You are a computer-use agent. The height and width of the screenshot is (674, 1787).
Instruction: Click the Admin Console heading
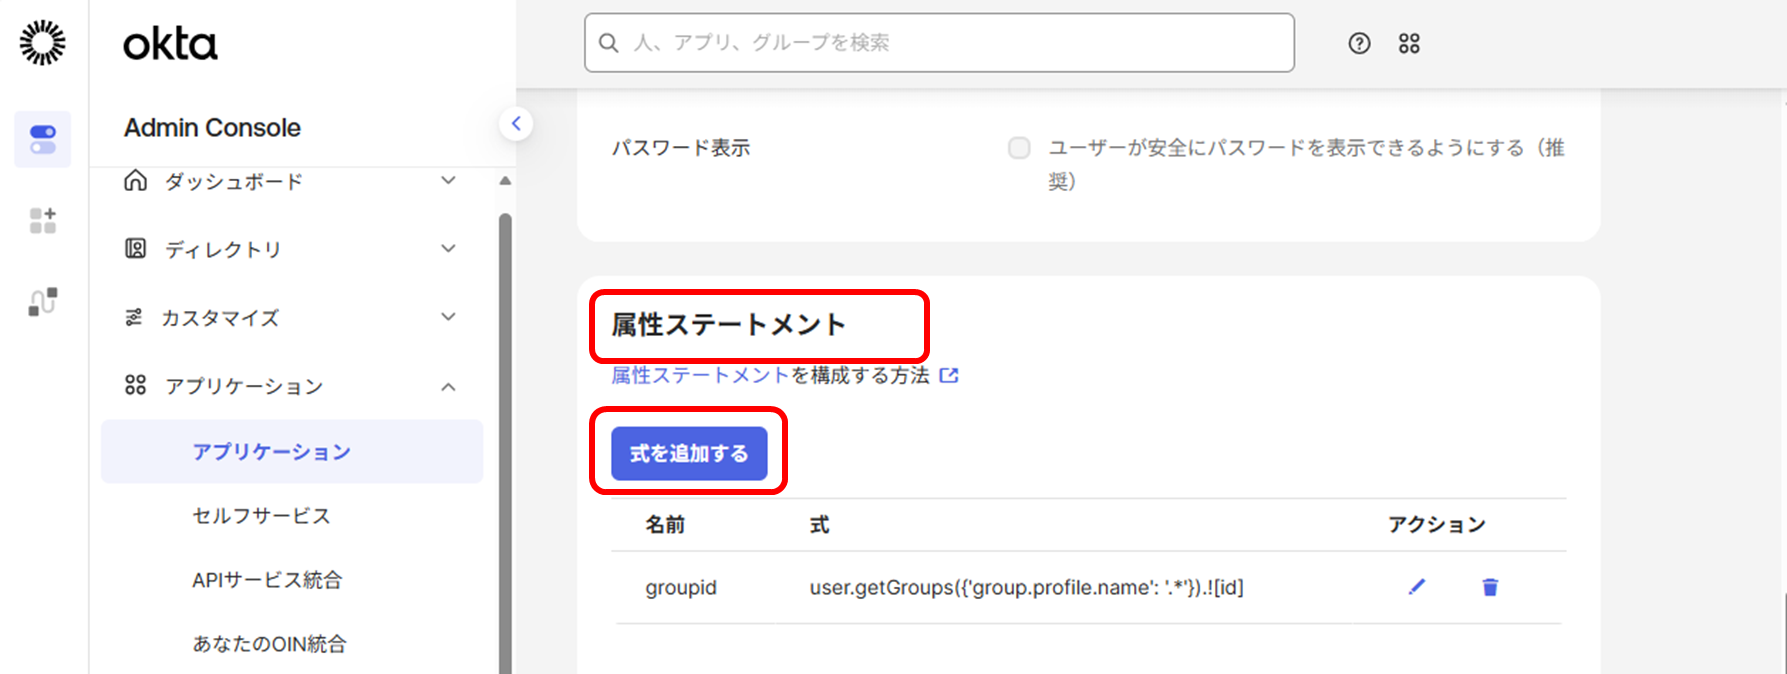212,128
